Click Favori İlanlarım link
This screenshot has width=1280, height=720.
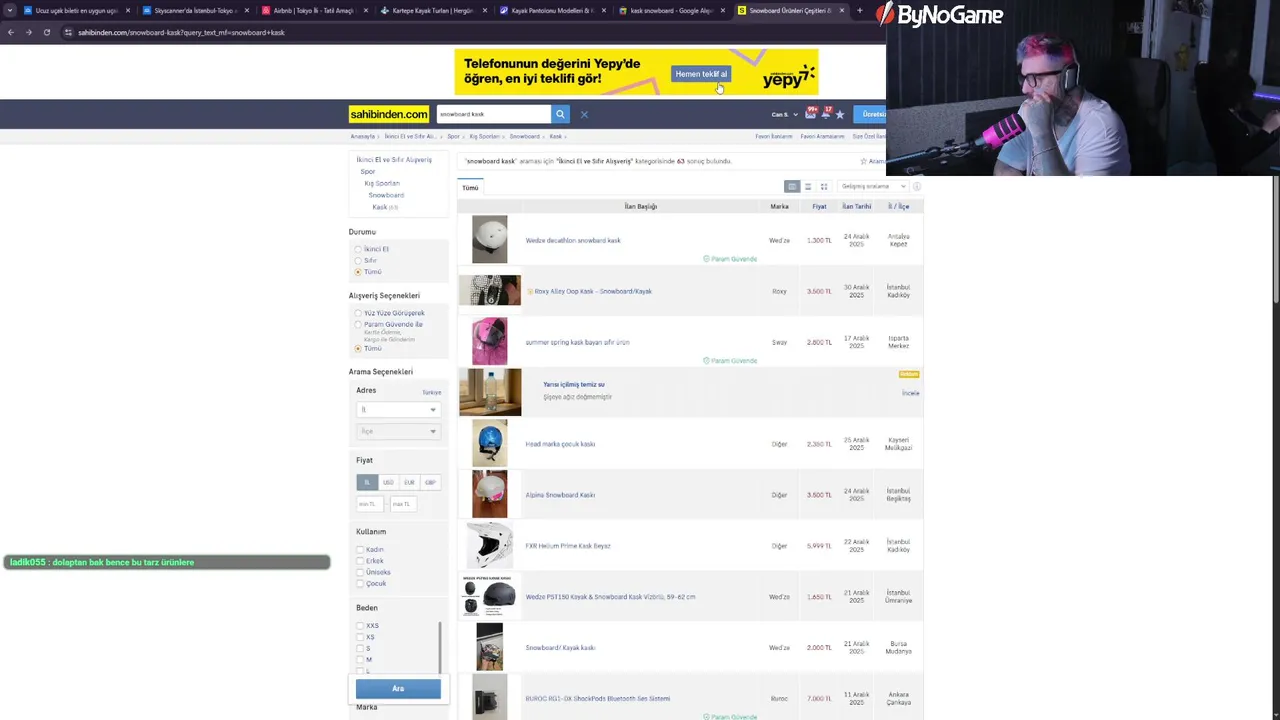pos(774,136)
